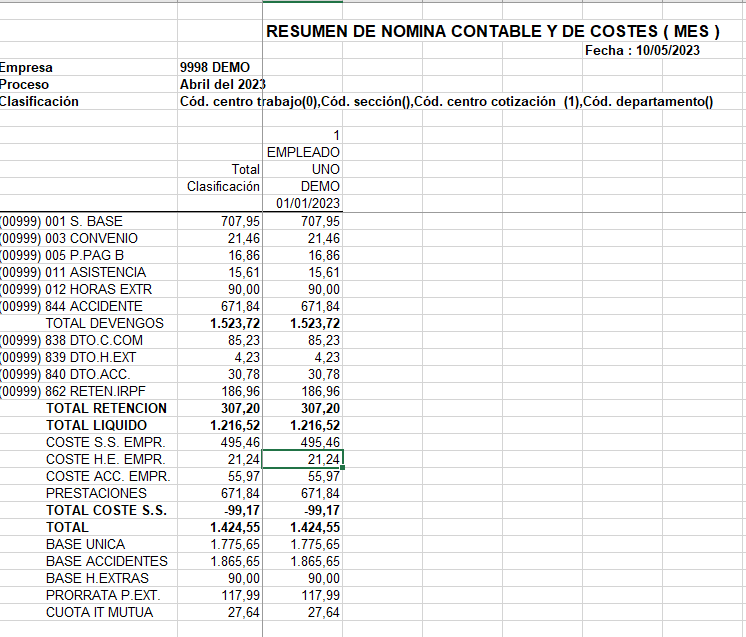Select the selected cell's fill handle
This screenshot has height=637, width=746.
pos(343,468)
